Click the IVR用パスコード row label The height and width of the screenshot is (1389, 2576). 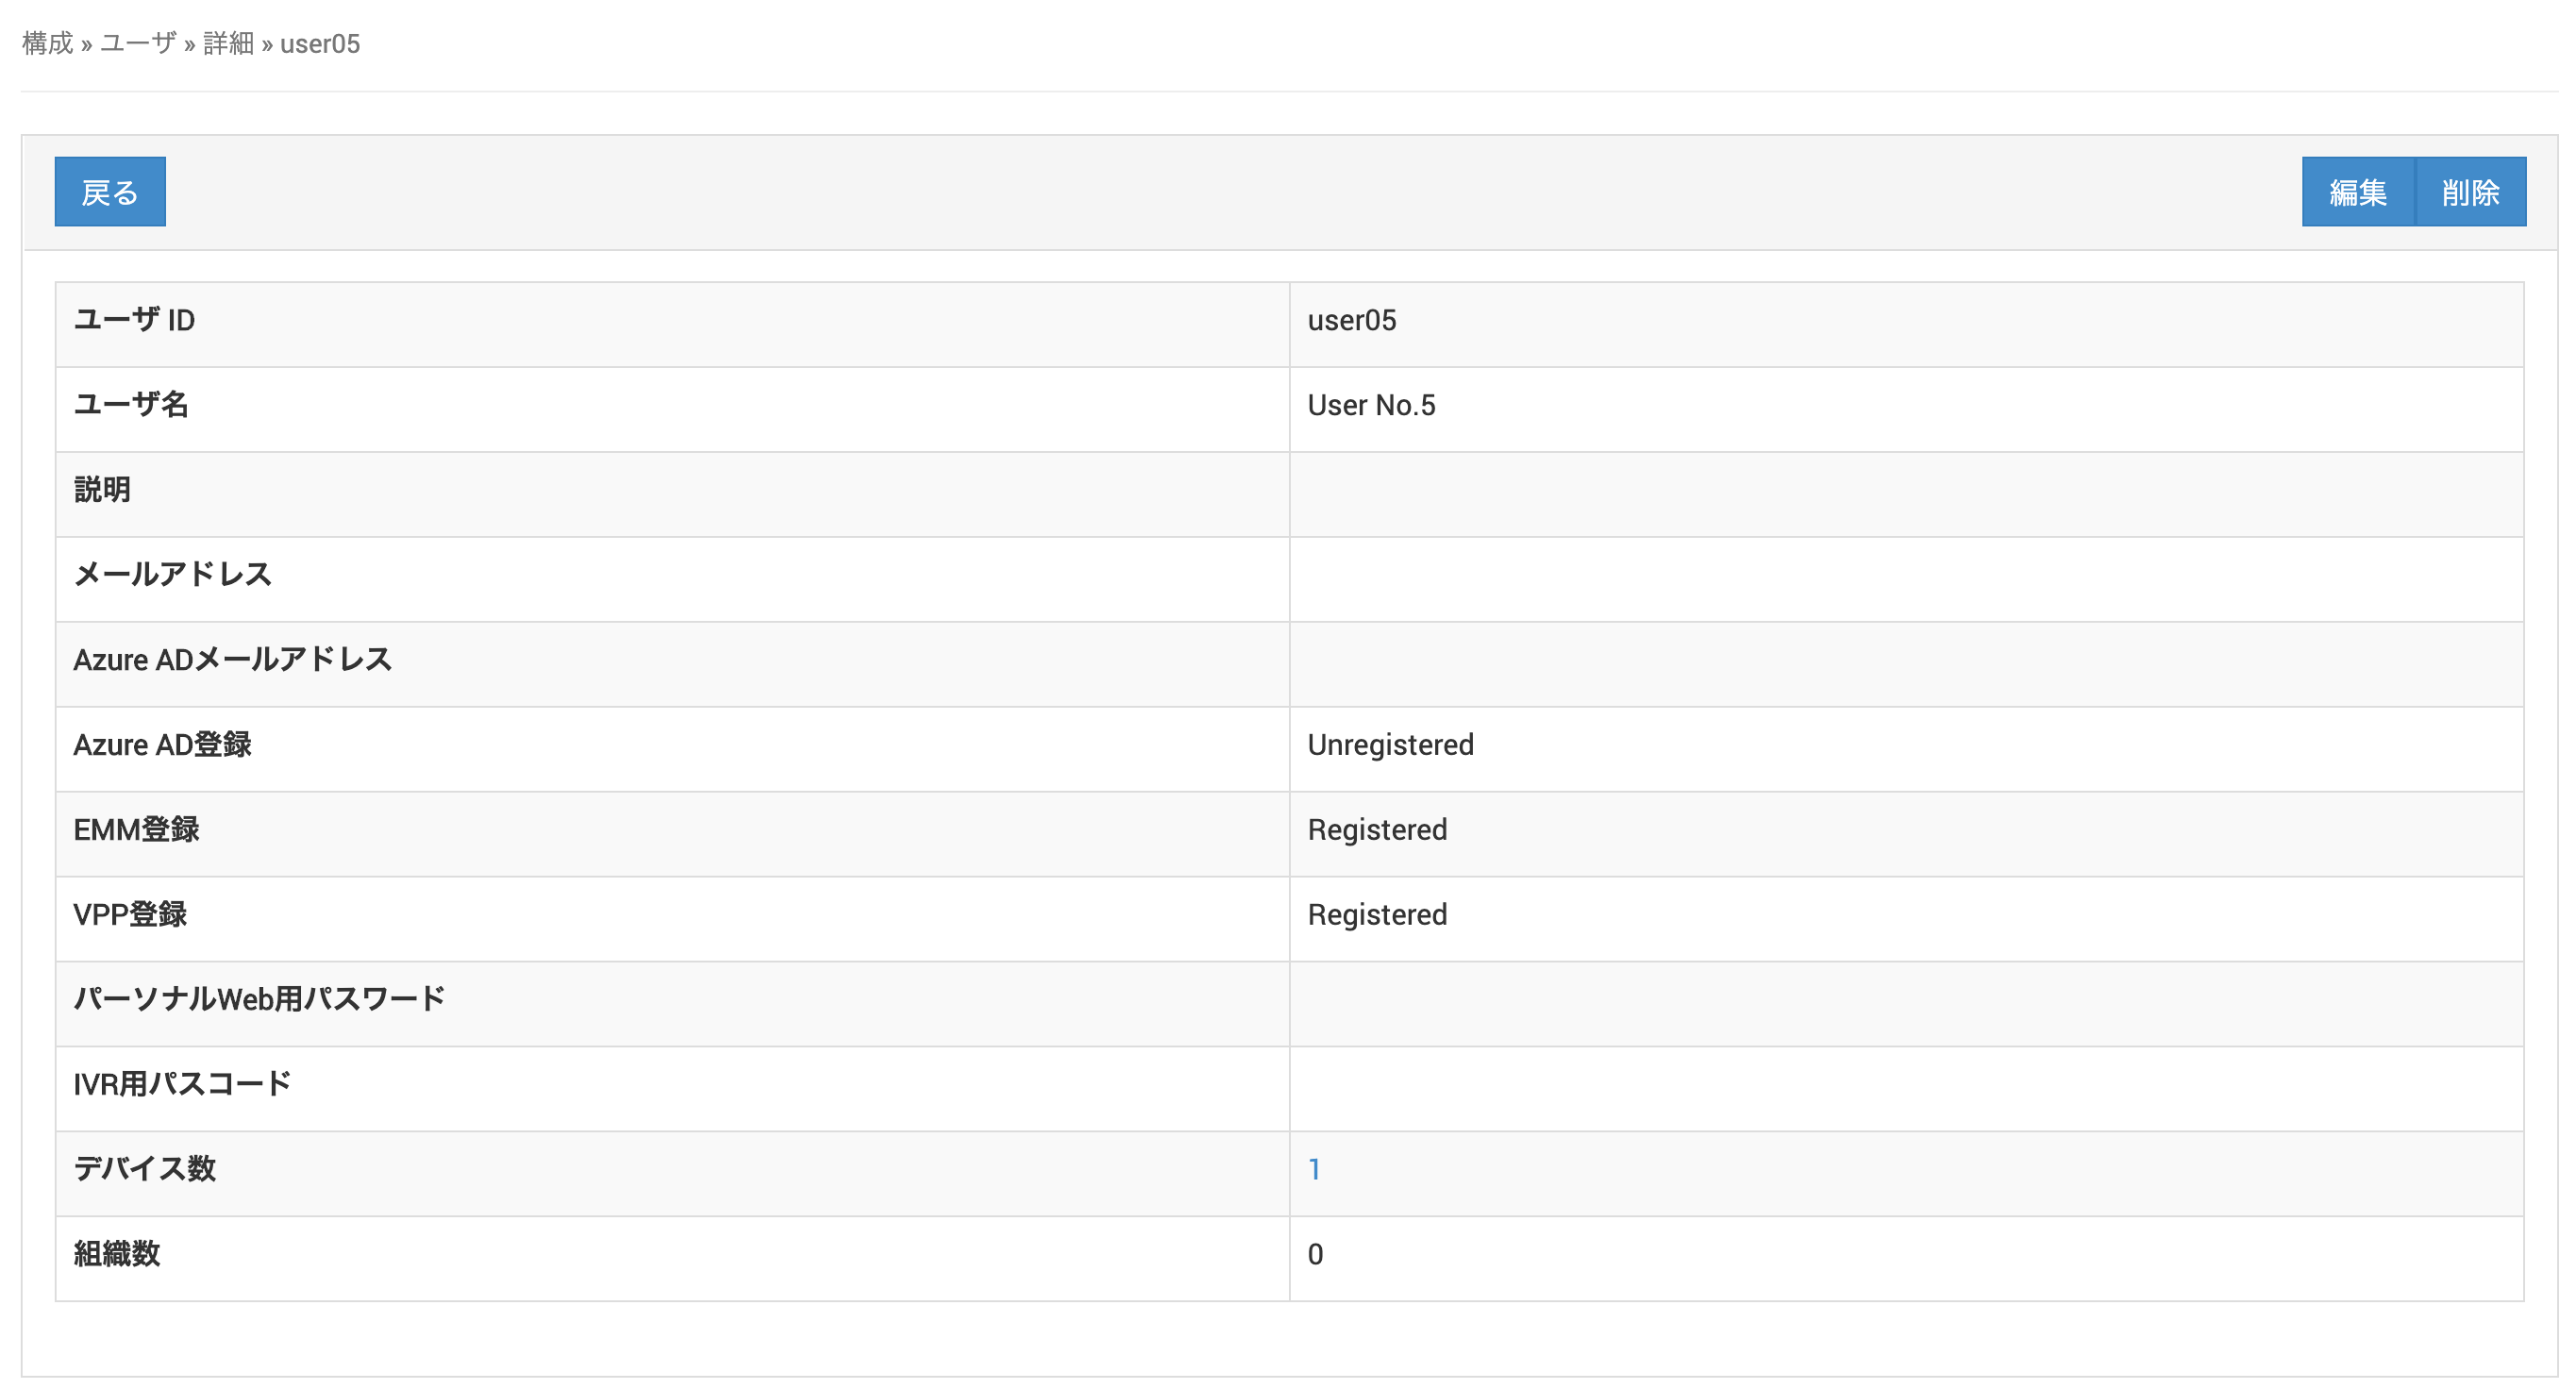point(182,1084)
